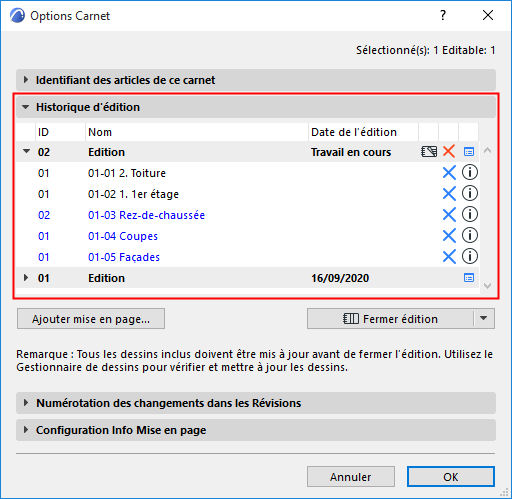Expand the Edition 01 row in history

26,278
